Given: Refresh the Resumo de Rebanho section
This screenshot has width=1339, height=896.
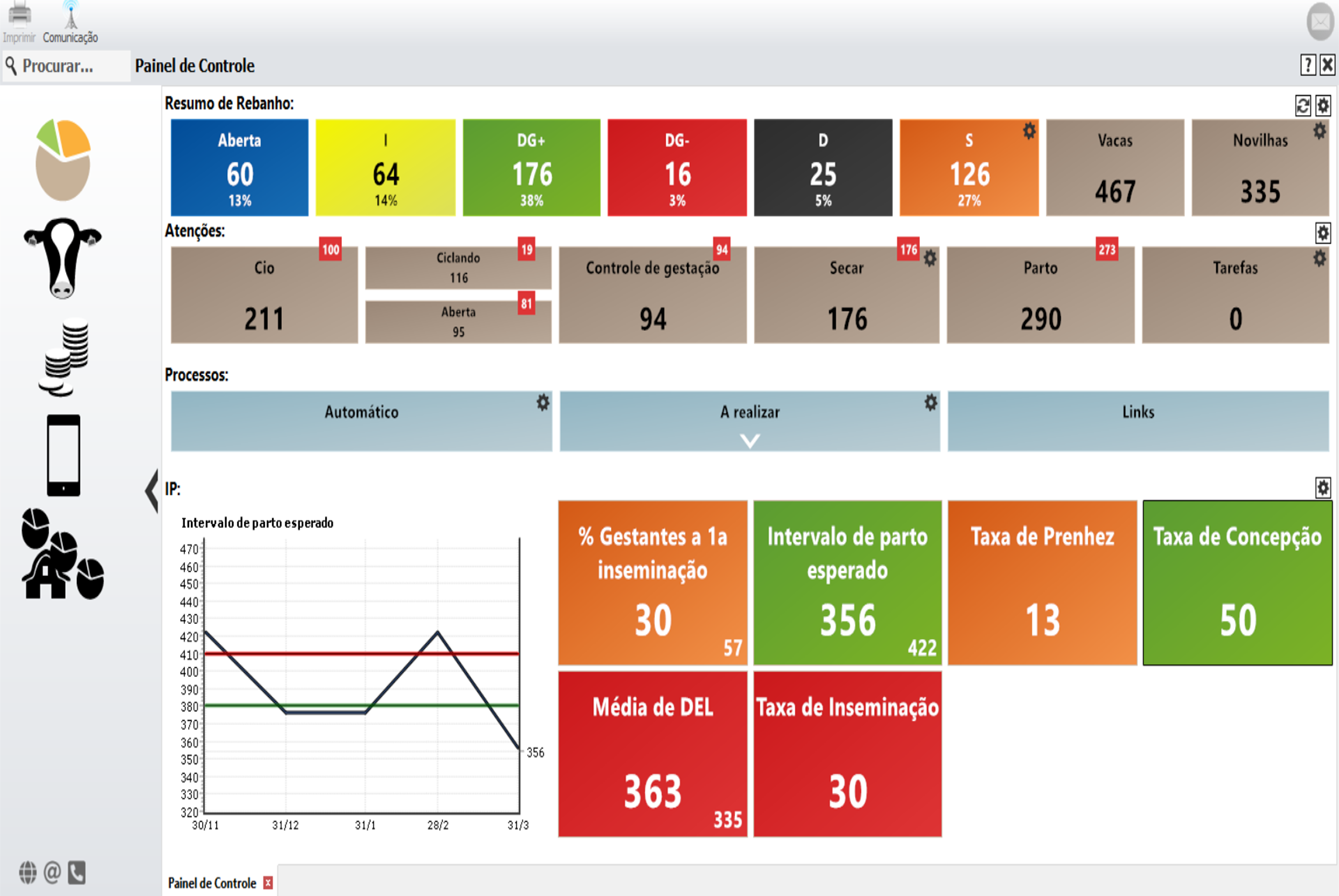Looking at the screenshot, I should [1303, 105].
